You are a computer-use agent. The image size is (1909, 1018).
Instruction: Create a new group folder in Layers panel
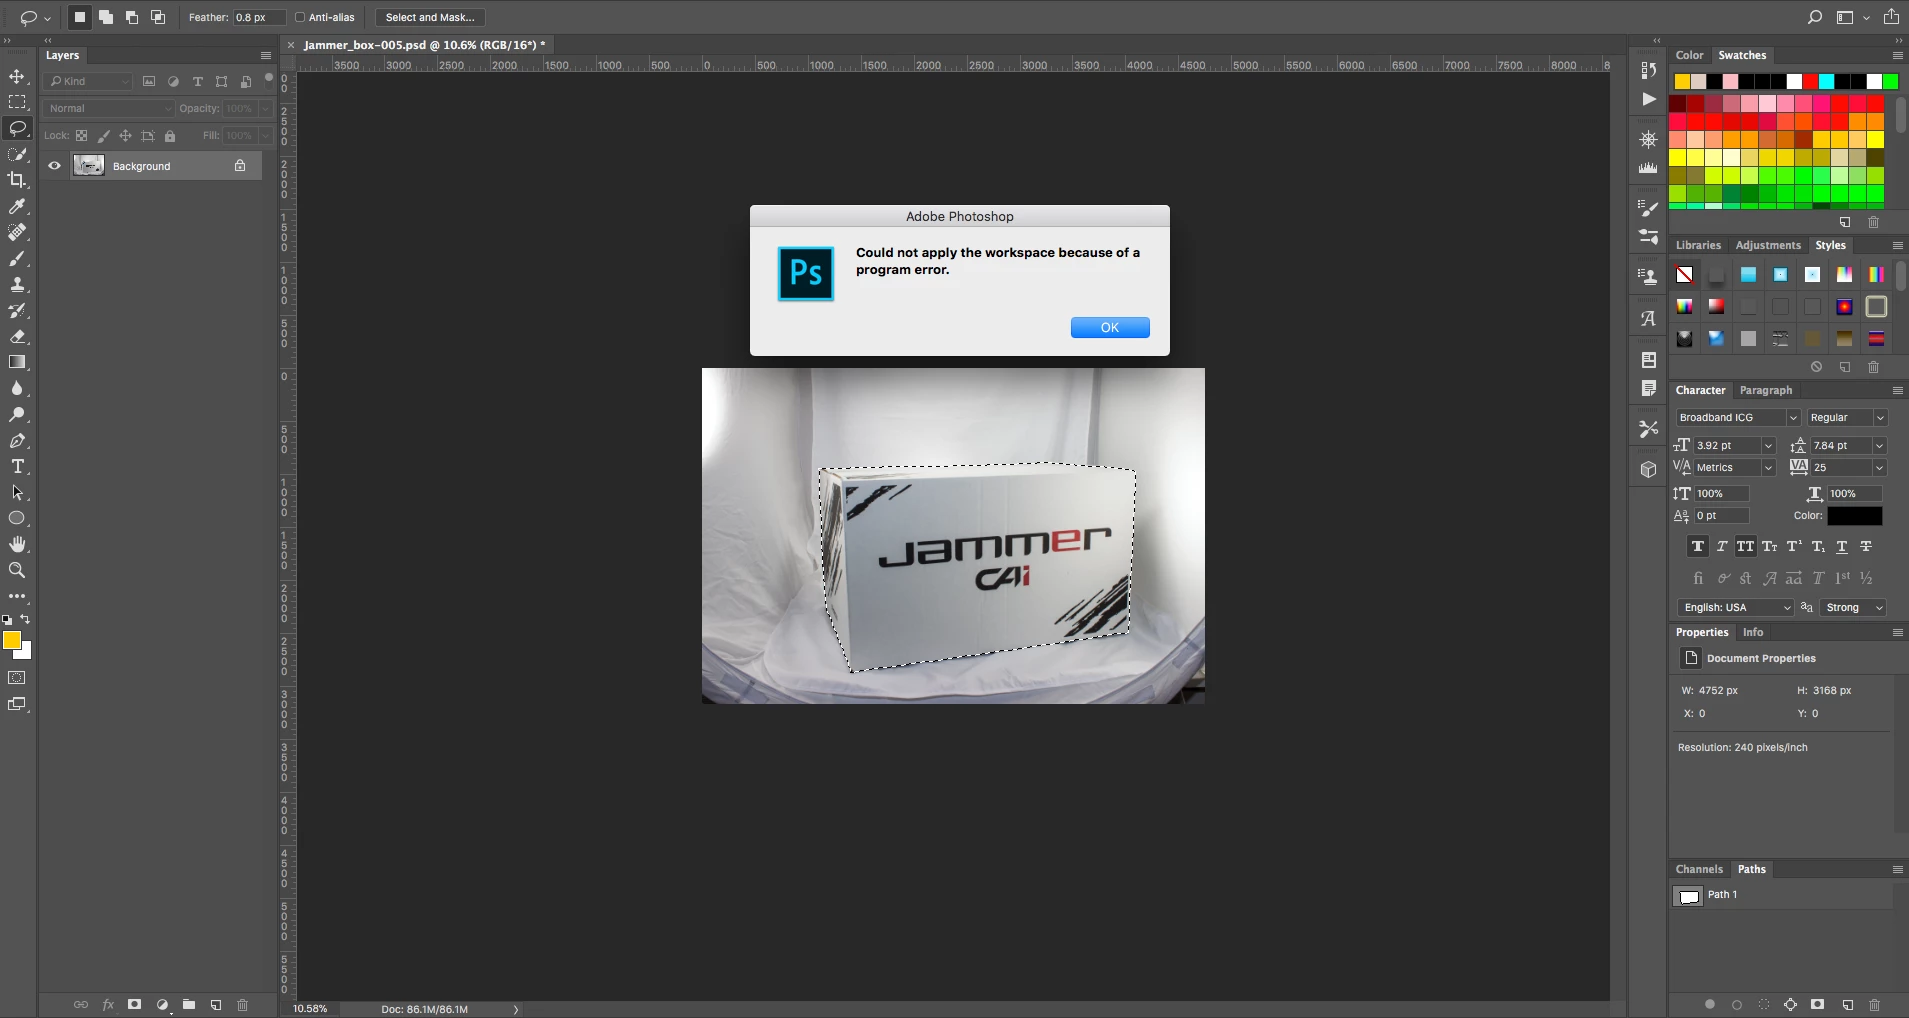(x=189, y=1005)
